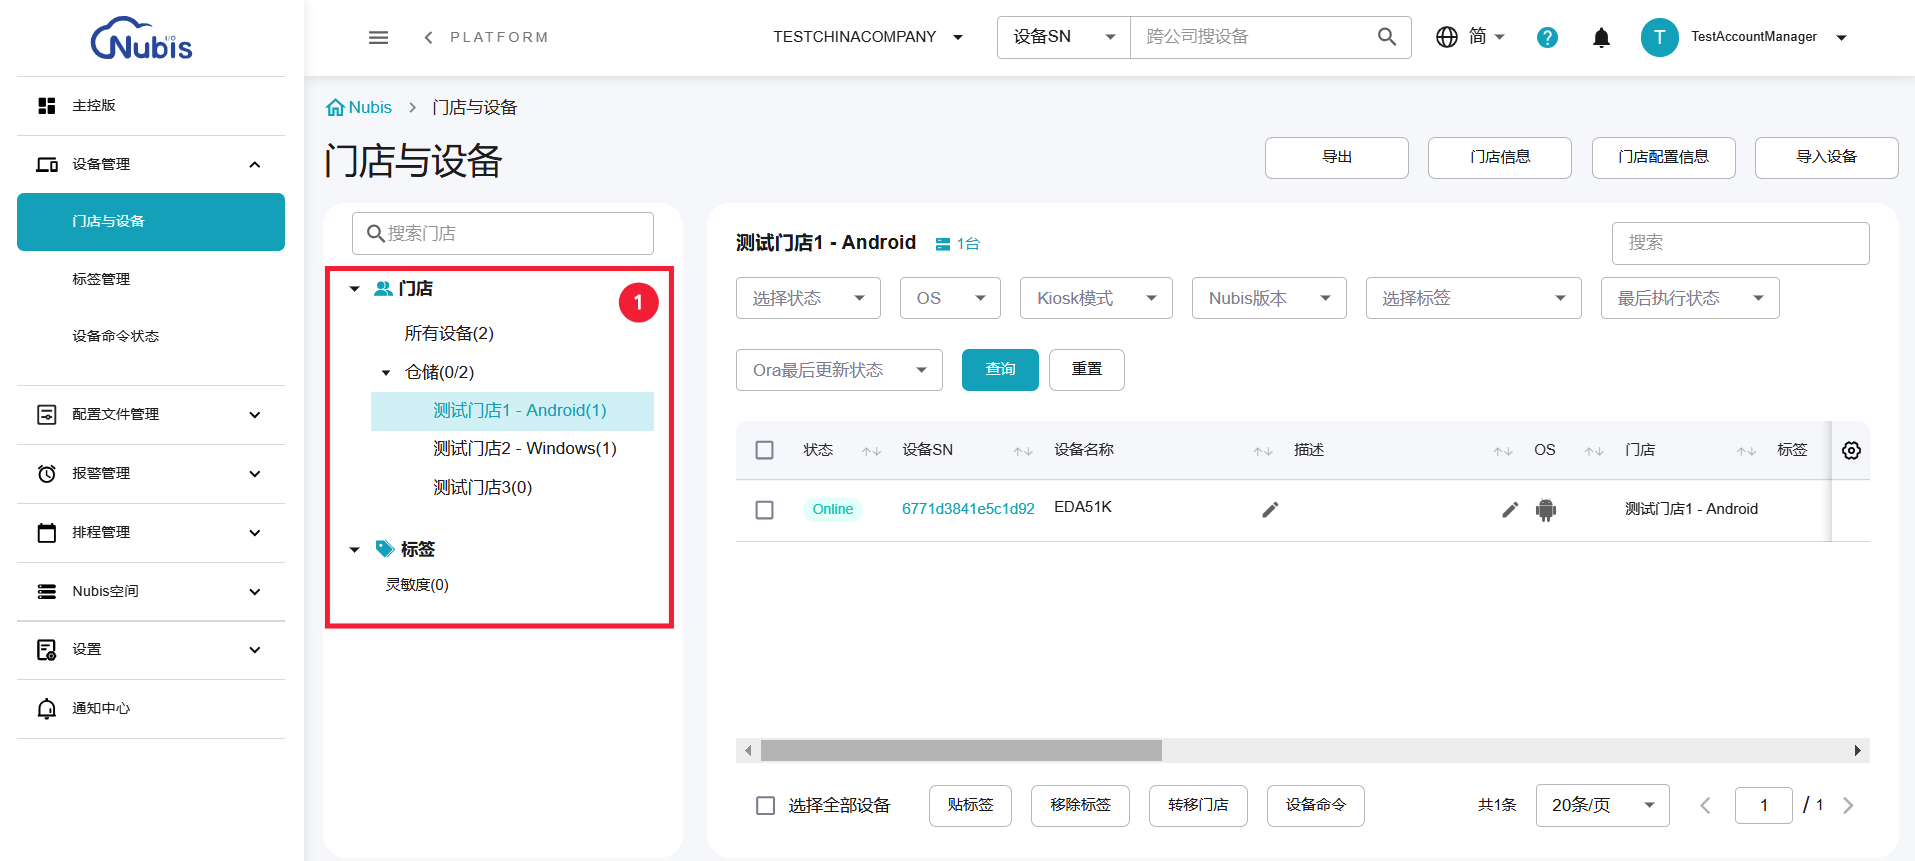The width and height of the screenshot is (1915, 861).
Task: Open the 设备SN search type dropdown
Action: [x=1064, y=37]
